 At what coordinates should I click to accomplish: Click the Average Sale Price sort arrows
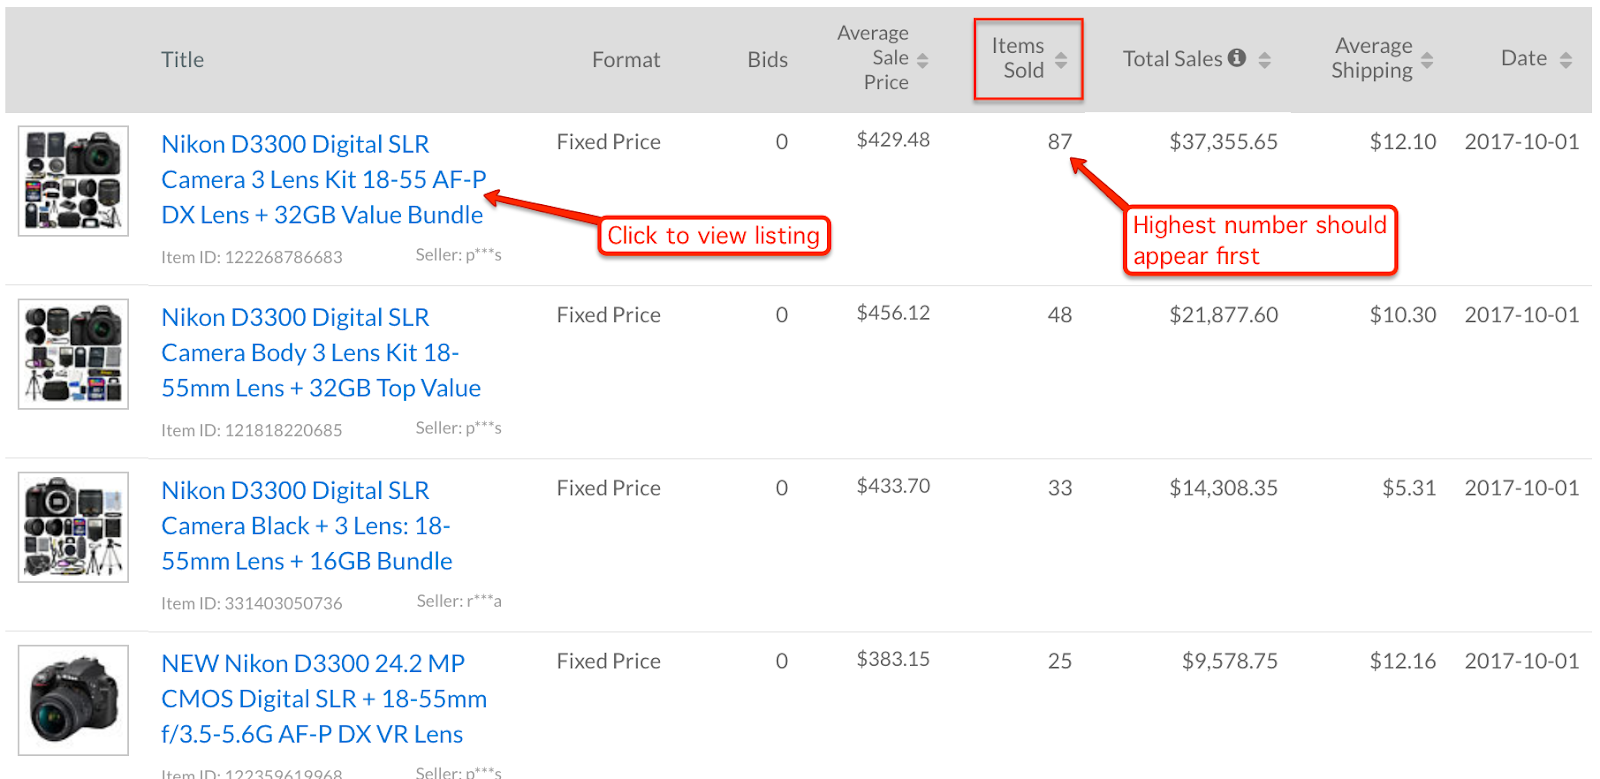pos(922,60)
